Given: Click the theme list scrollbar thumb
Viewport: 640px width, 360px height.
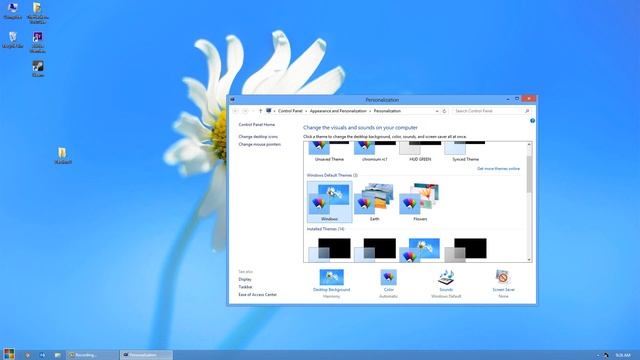Looking at the screenshot, I should pyautogui.click(x=529, y=174).
